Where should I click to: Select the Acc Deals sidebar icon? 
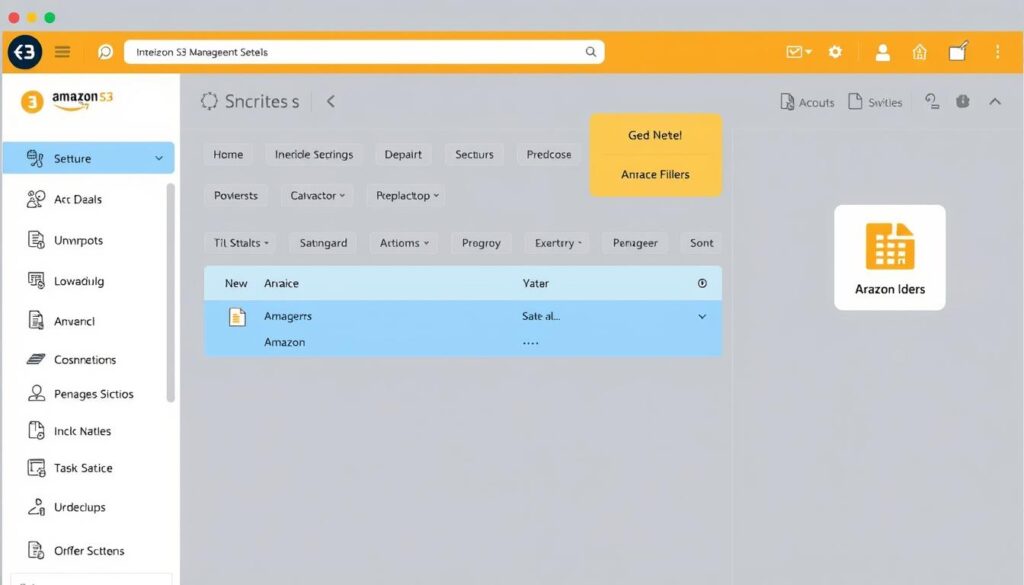[35, 199]
